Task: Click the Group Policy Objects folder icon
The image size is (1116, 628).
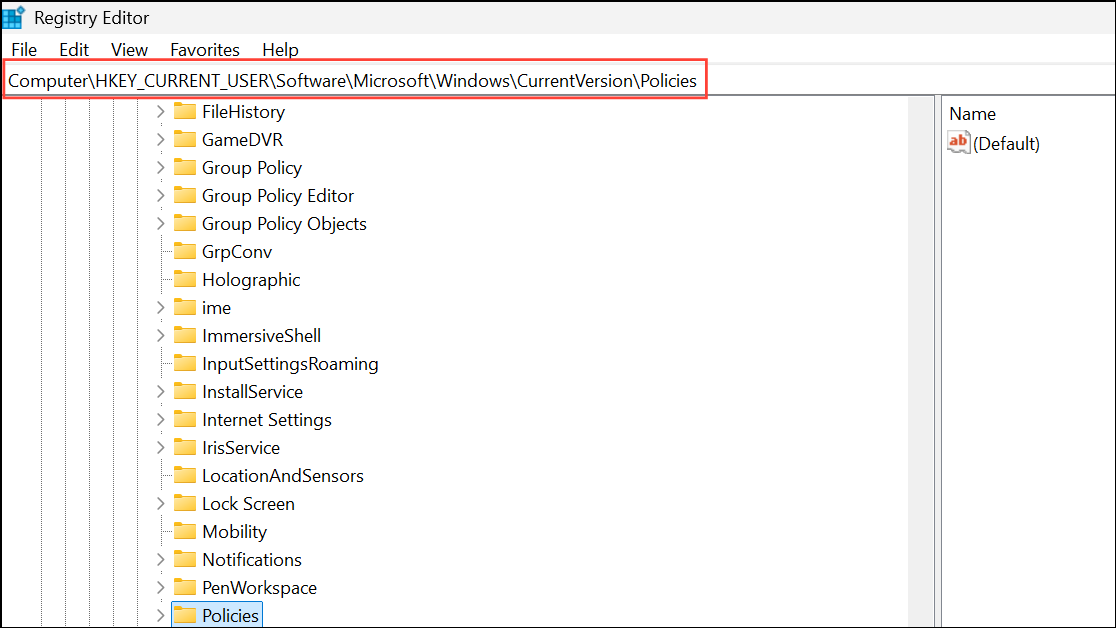Action: click(185, 223)
